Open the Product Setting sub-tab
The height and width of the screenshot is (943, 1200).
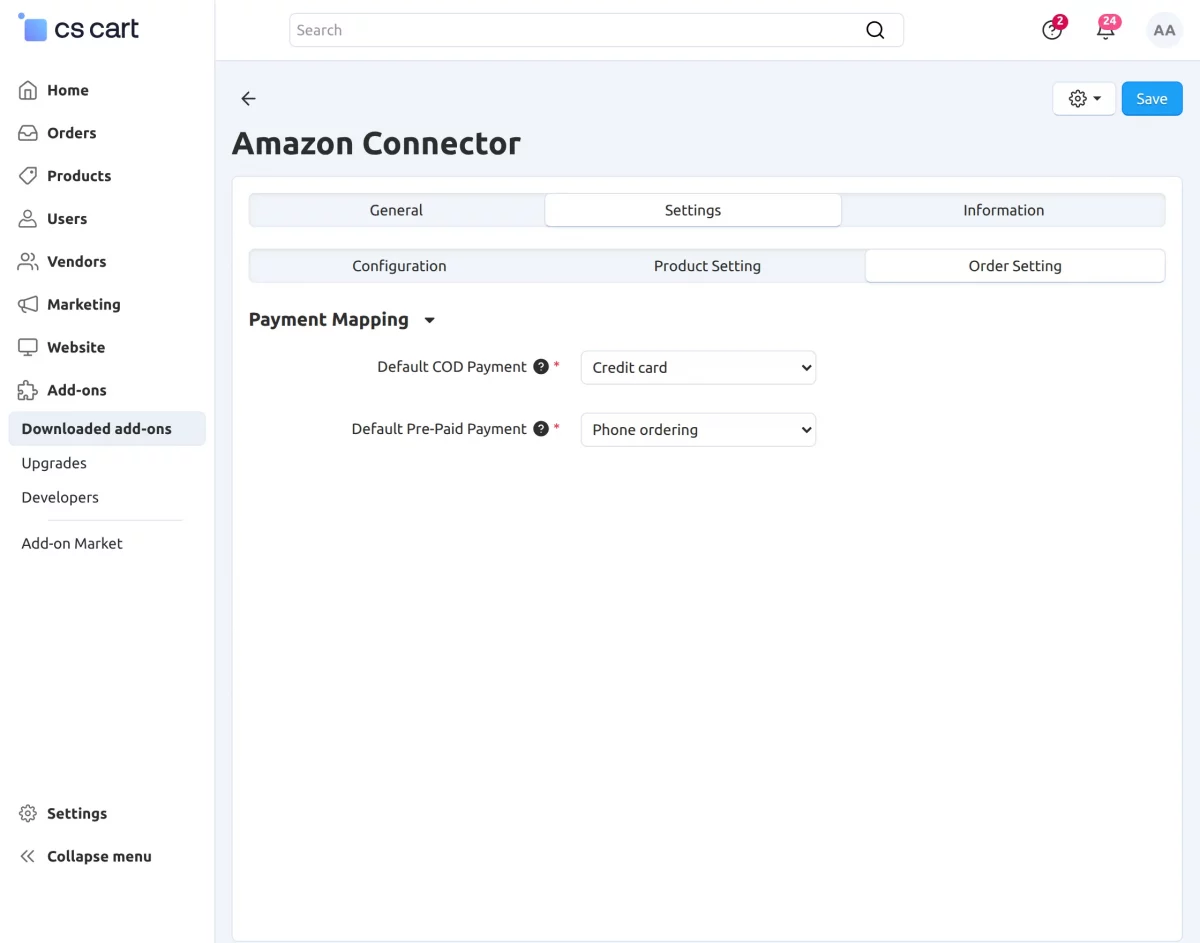click(707, 266)
